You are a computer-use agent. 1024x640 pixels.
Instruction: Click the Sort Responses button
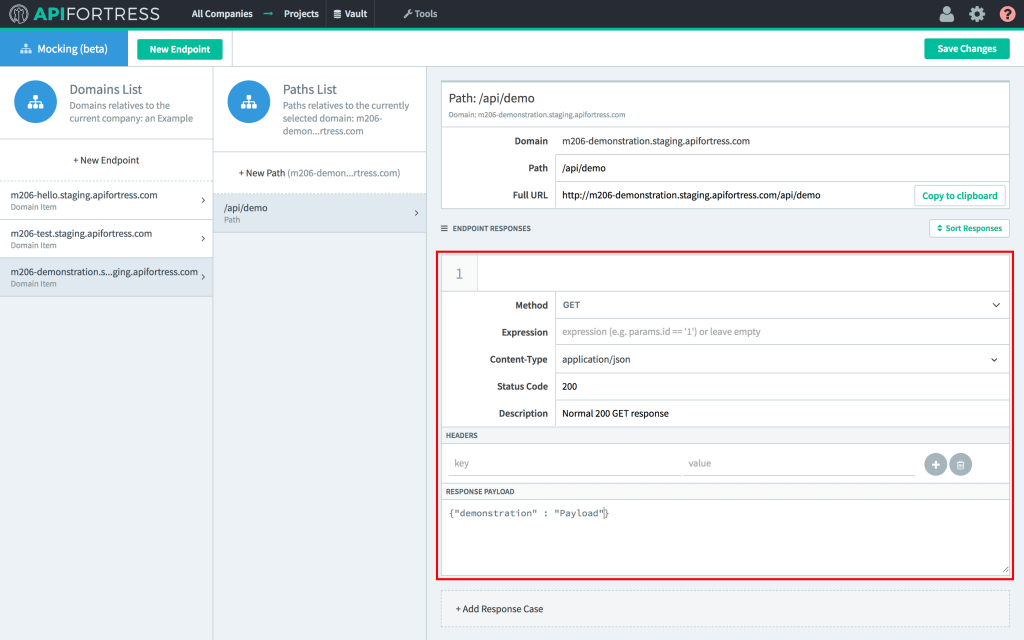click(968, 228)
